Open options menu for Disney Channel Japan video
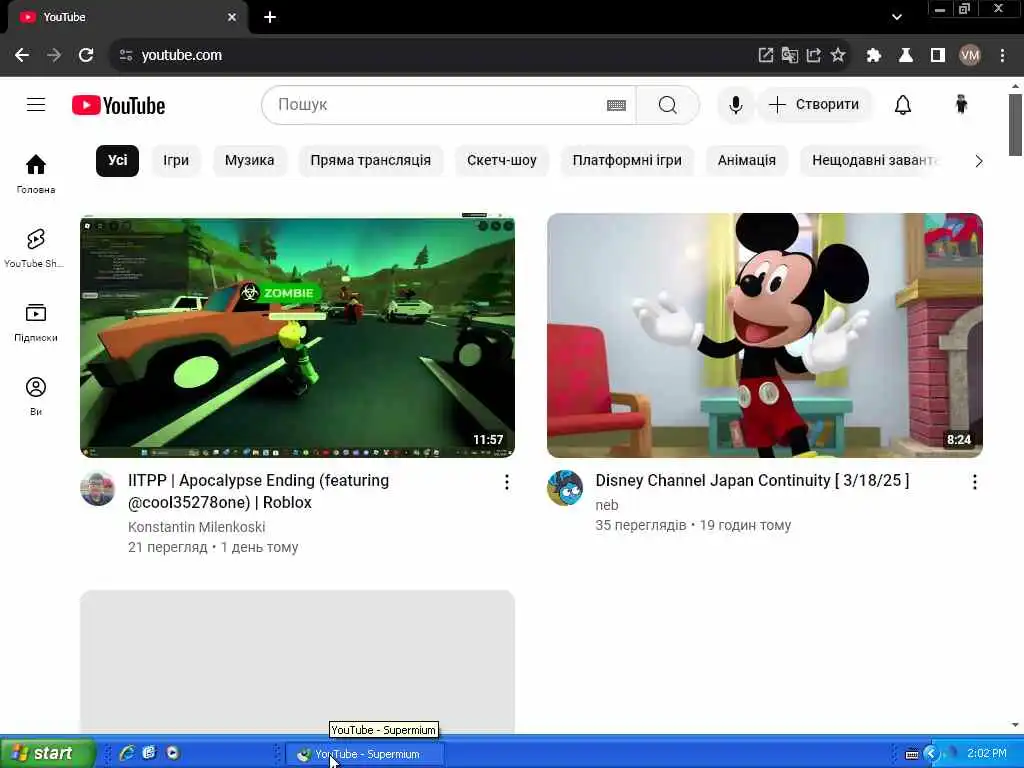Viewport: 1024px width, 768px height. coord(974,482)
